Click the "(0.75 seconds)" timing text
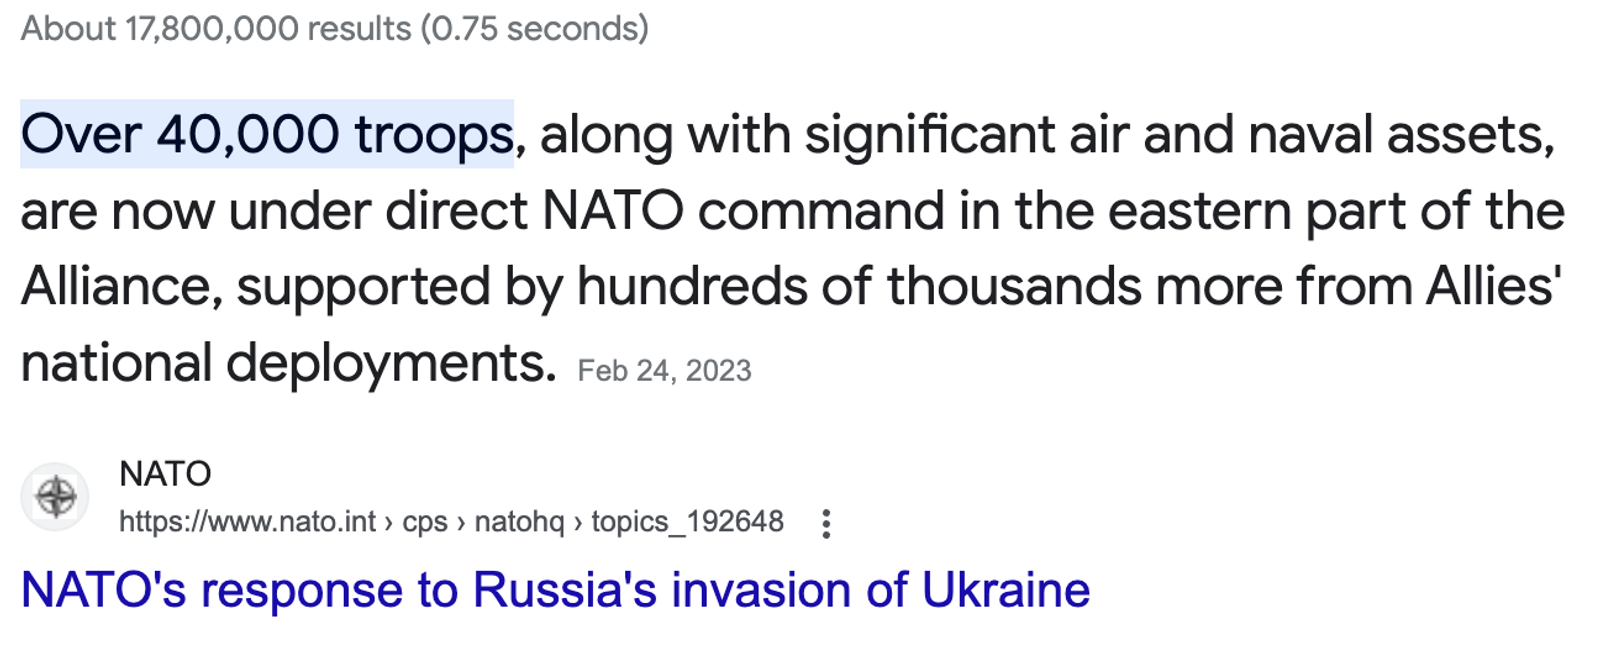This screenshot has height=659, width=1600. [x=534, y=28]
